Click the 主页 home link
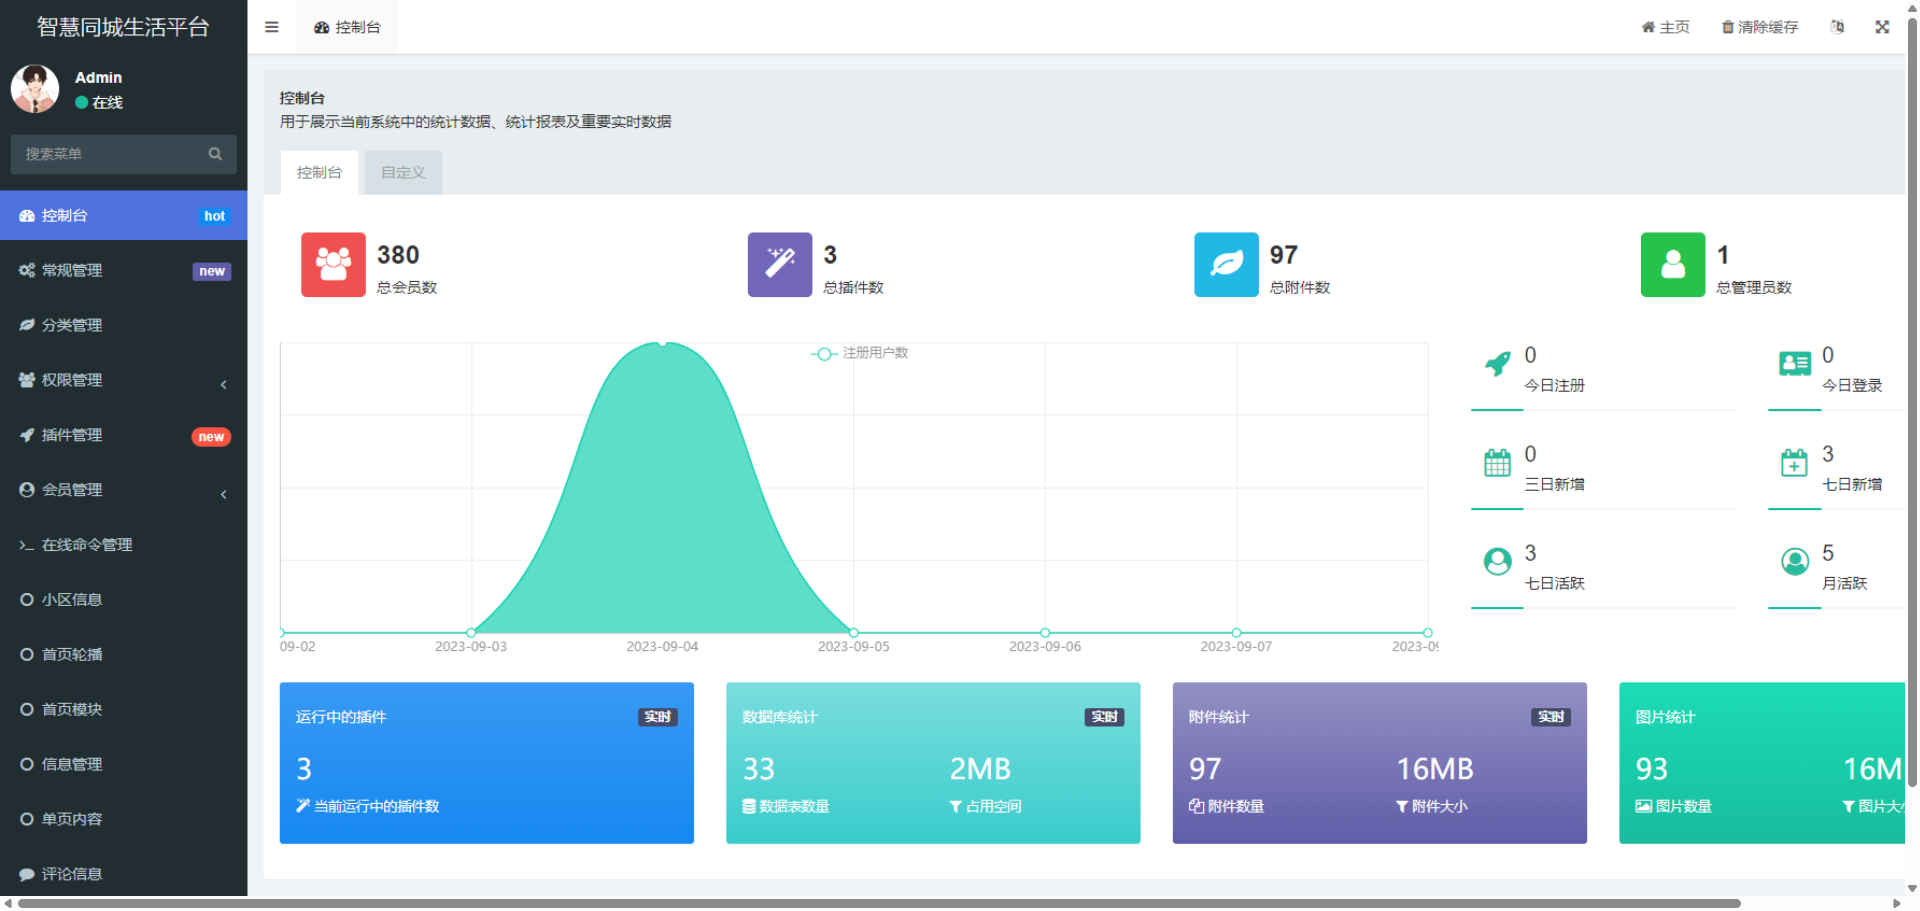1920x911 pixels. pos(1666,27)
